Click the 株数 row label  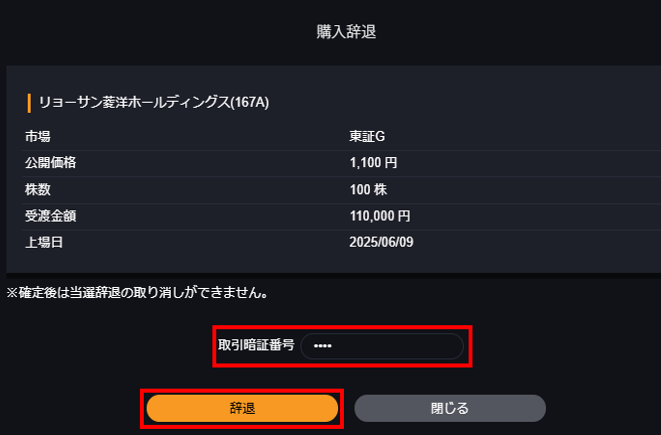point(38,189)
